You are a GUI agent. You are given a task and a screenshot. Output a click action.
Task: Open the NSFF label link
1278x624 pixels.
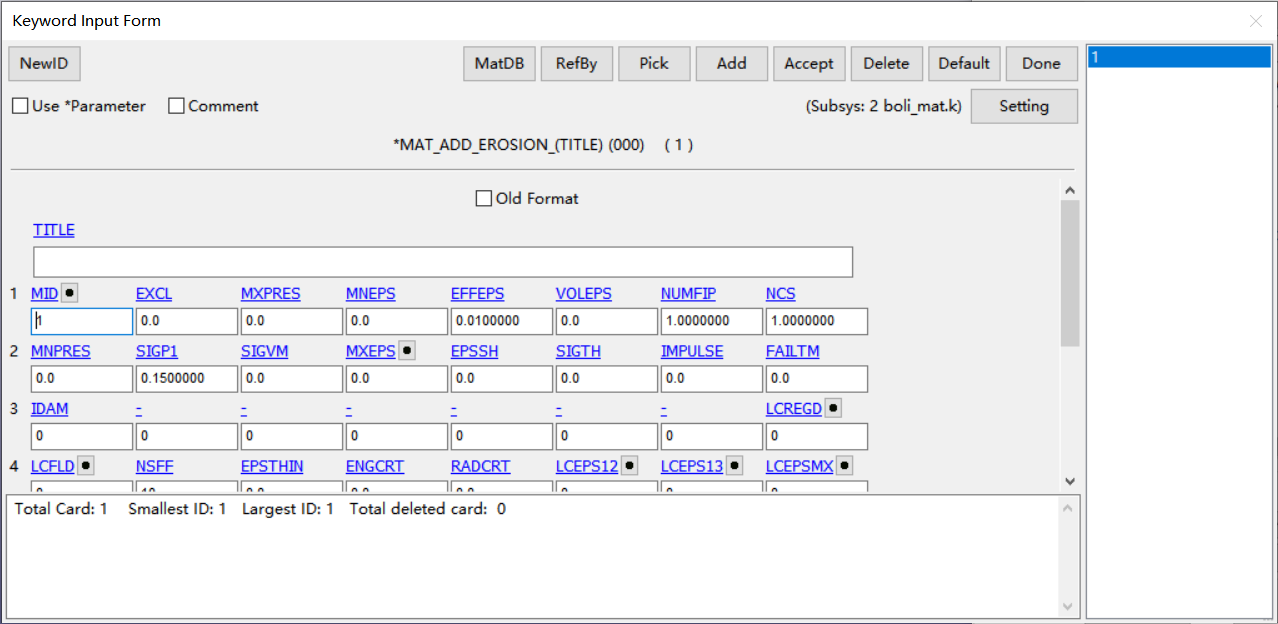[x=153, y=467]
